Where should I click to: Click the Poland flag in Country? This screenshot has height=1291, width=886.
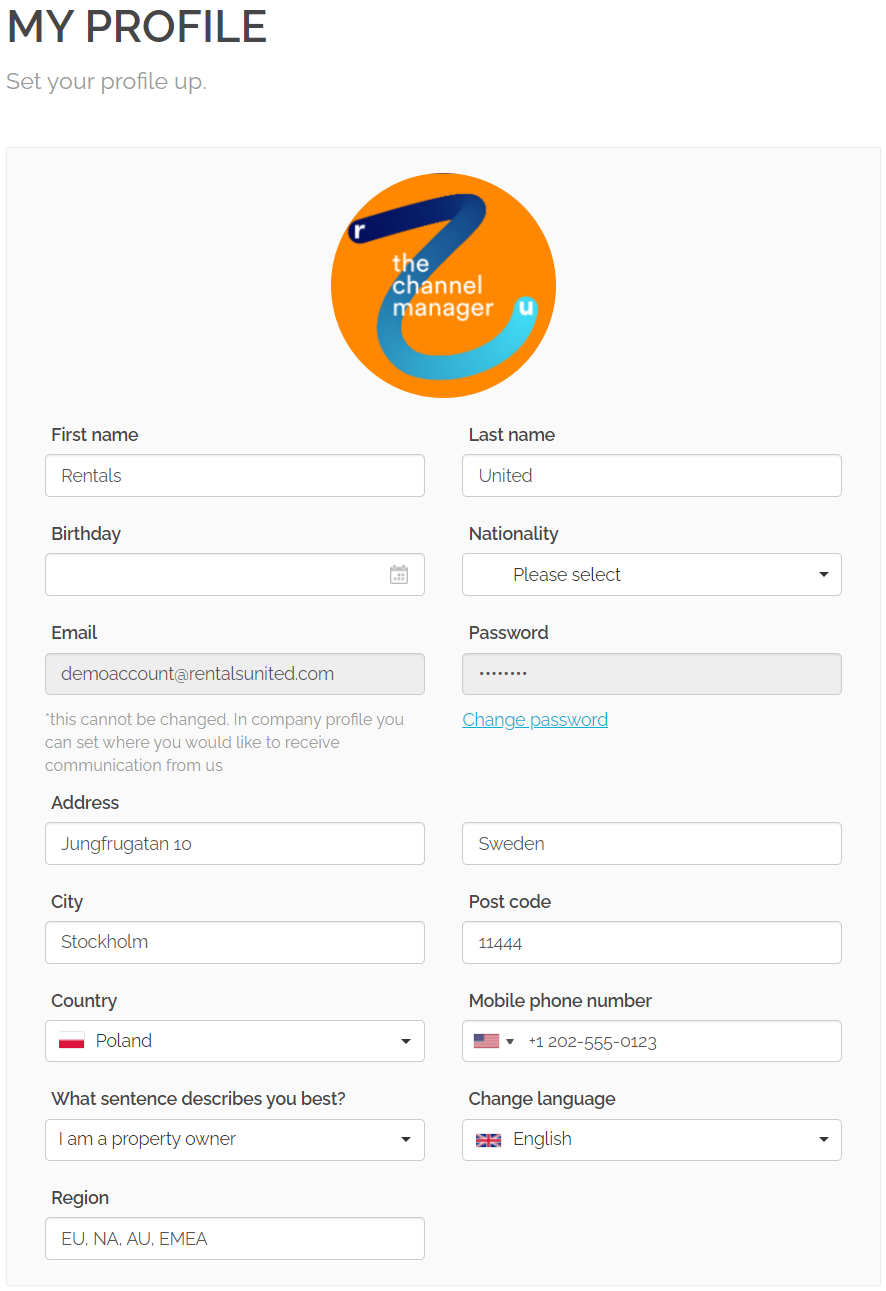click(71, 1041)
